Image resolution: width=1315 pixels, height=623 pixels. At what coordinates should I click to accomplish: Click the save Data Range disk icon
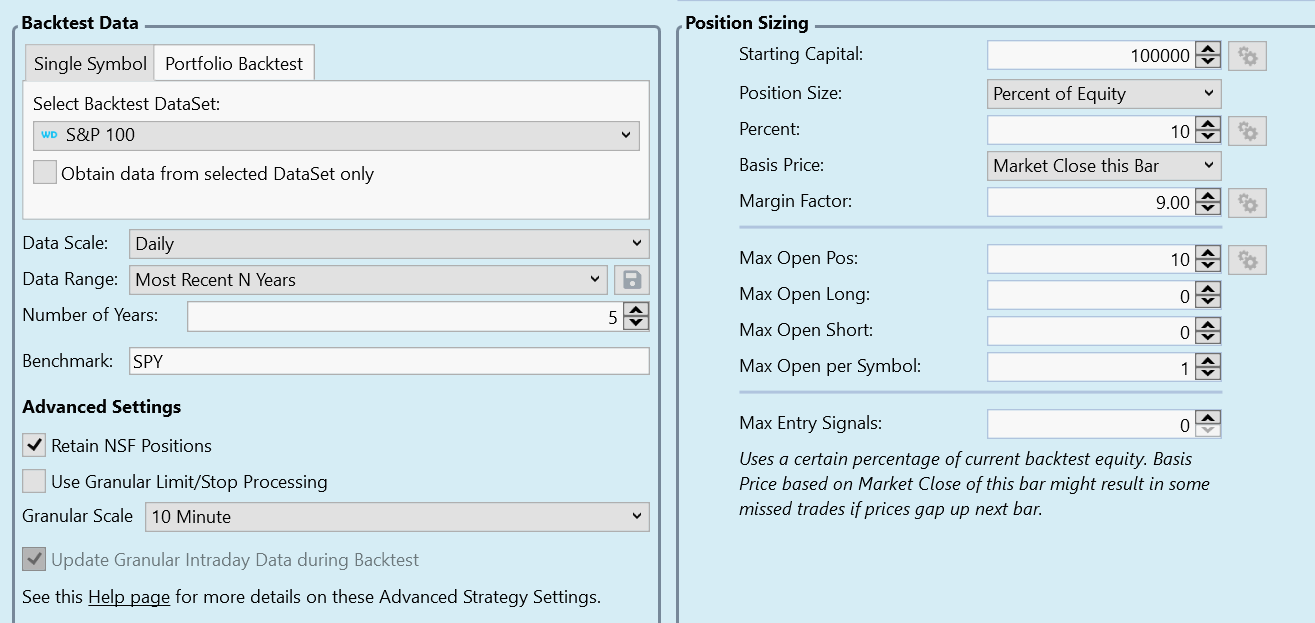[x=632, y=280]
